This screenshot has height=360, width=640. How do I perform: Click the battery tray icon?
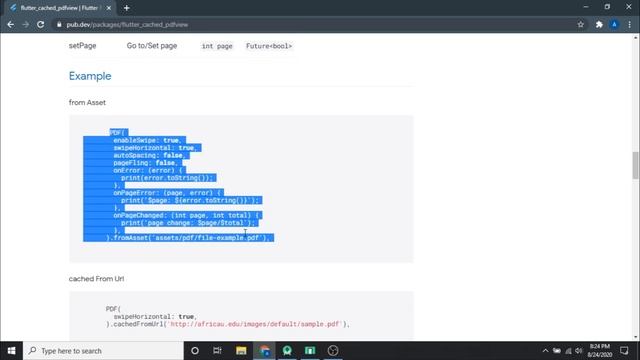click(x=557, y=351)
